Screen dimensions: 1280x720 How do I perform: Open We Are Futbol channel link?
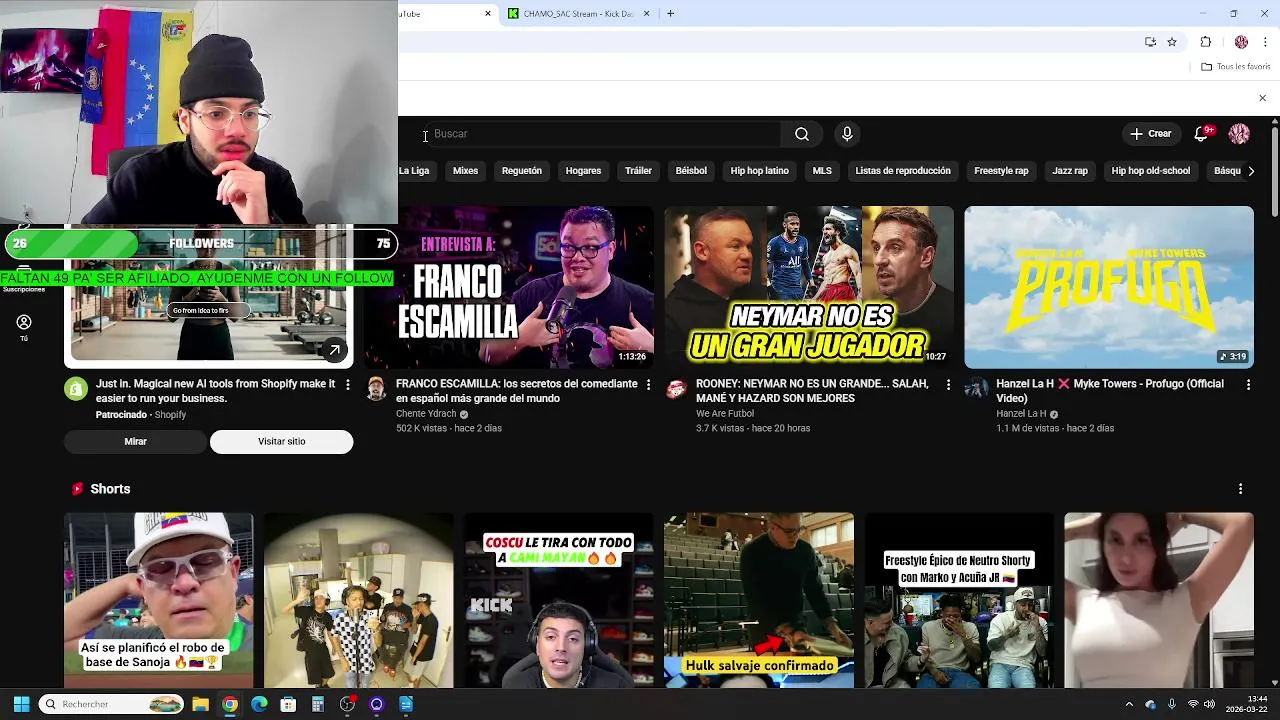coord(725,414)
